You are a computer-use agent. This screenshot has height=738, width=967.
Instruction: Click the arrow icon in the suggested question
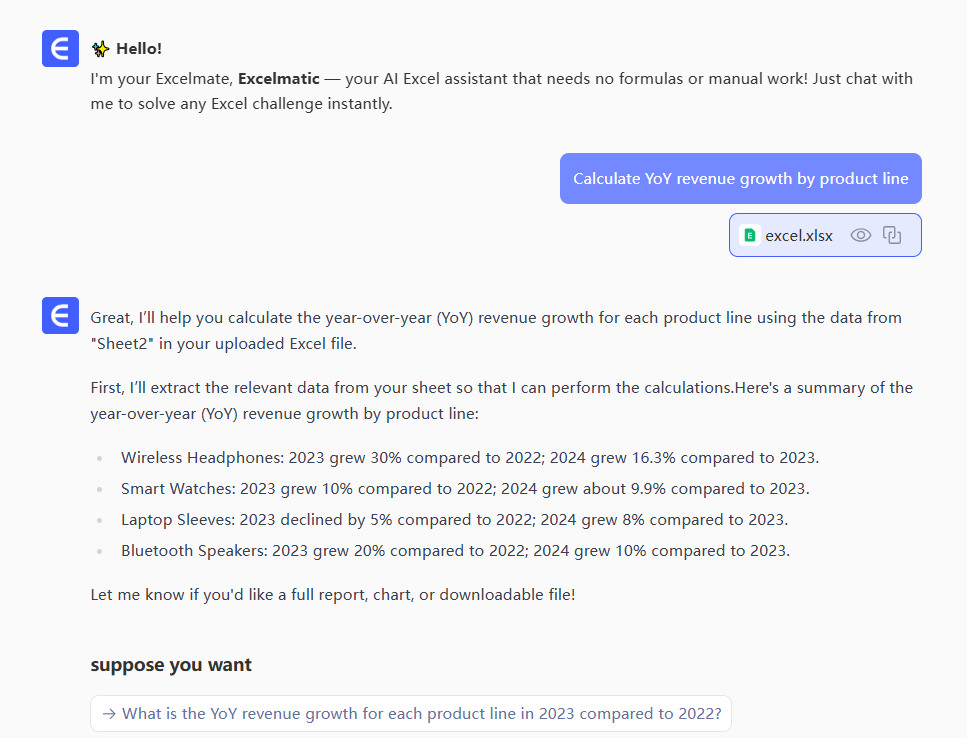(109, 714)
